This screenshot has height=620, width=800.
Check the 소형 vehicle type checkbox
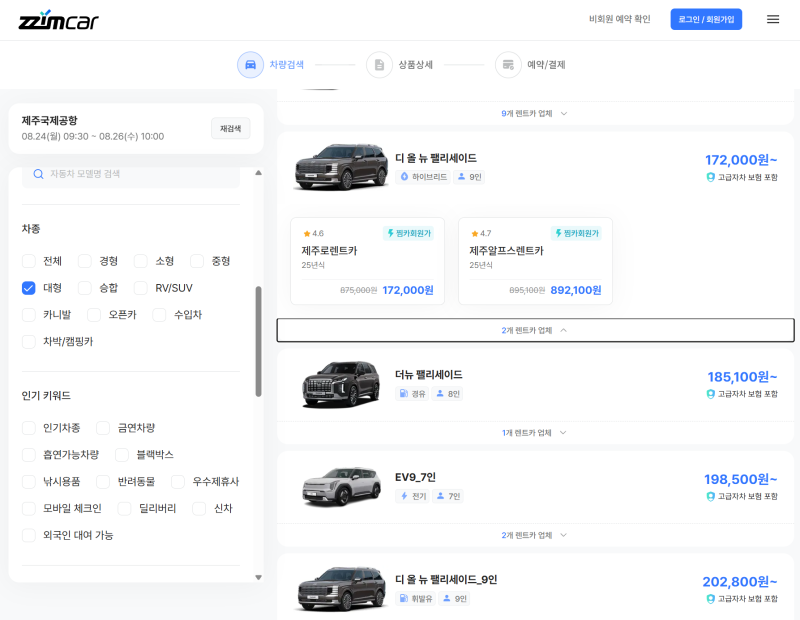tap(141, 261)
